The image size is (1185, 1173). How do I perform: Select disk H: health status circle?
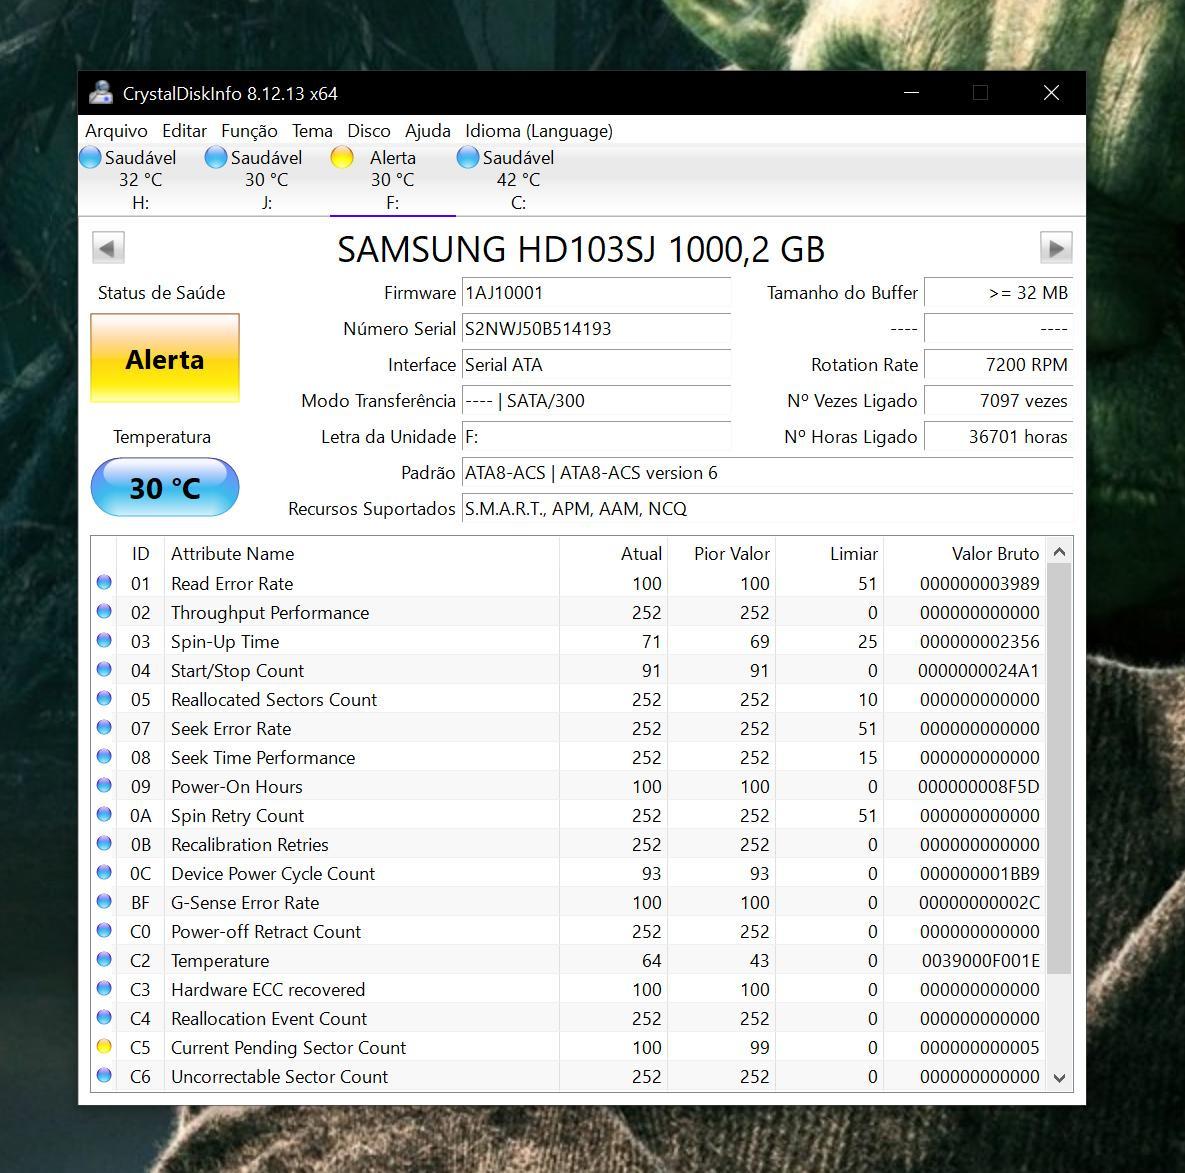point(90,157)
